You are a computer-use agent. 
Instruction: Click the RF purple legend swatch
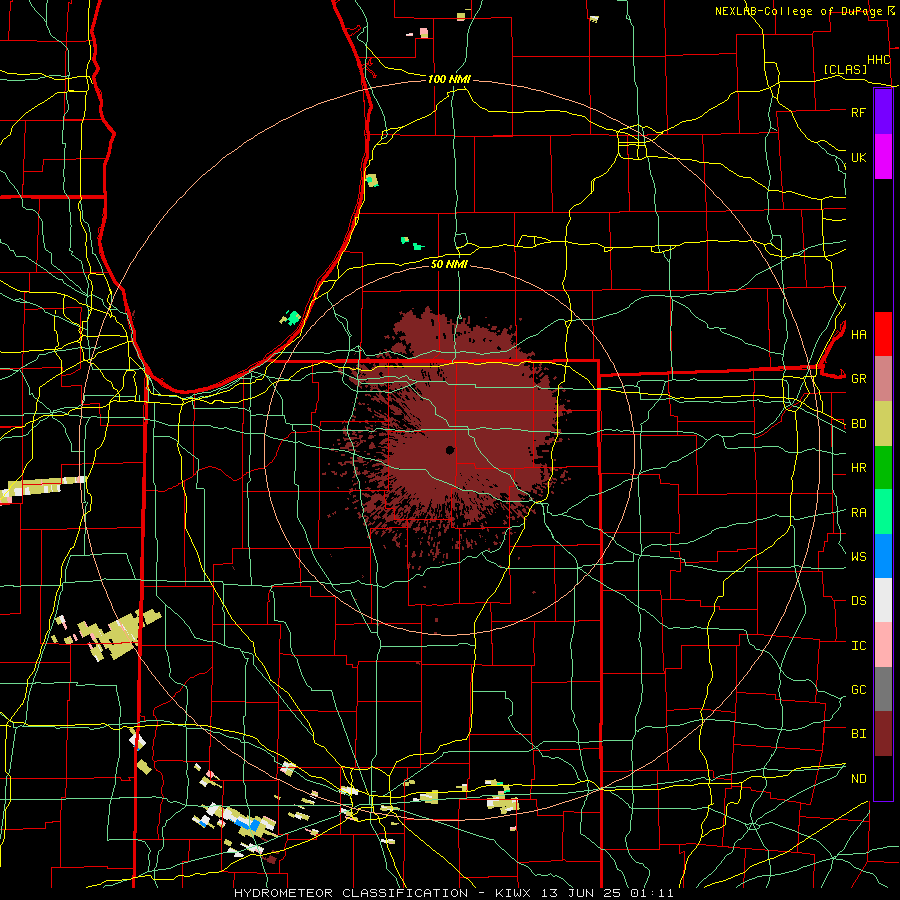(883, 112)
